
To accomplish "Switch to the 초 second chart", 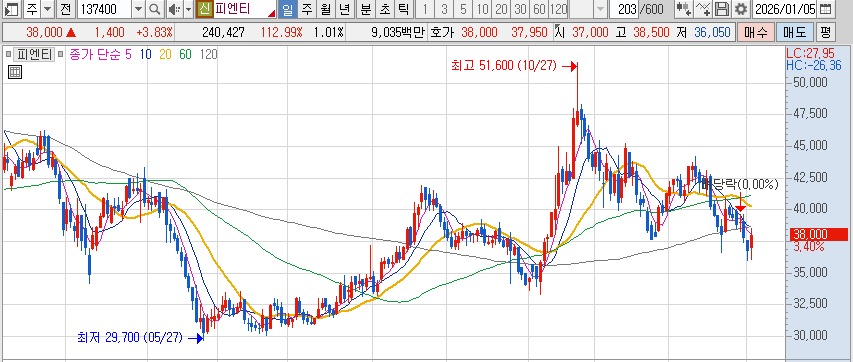I will (x=384, y=9).
